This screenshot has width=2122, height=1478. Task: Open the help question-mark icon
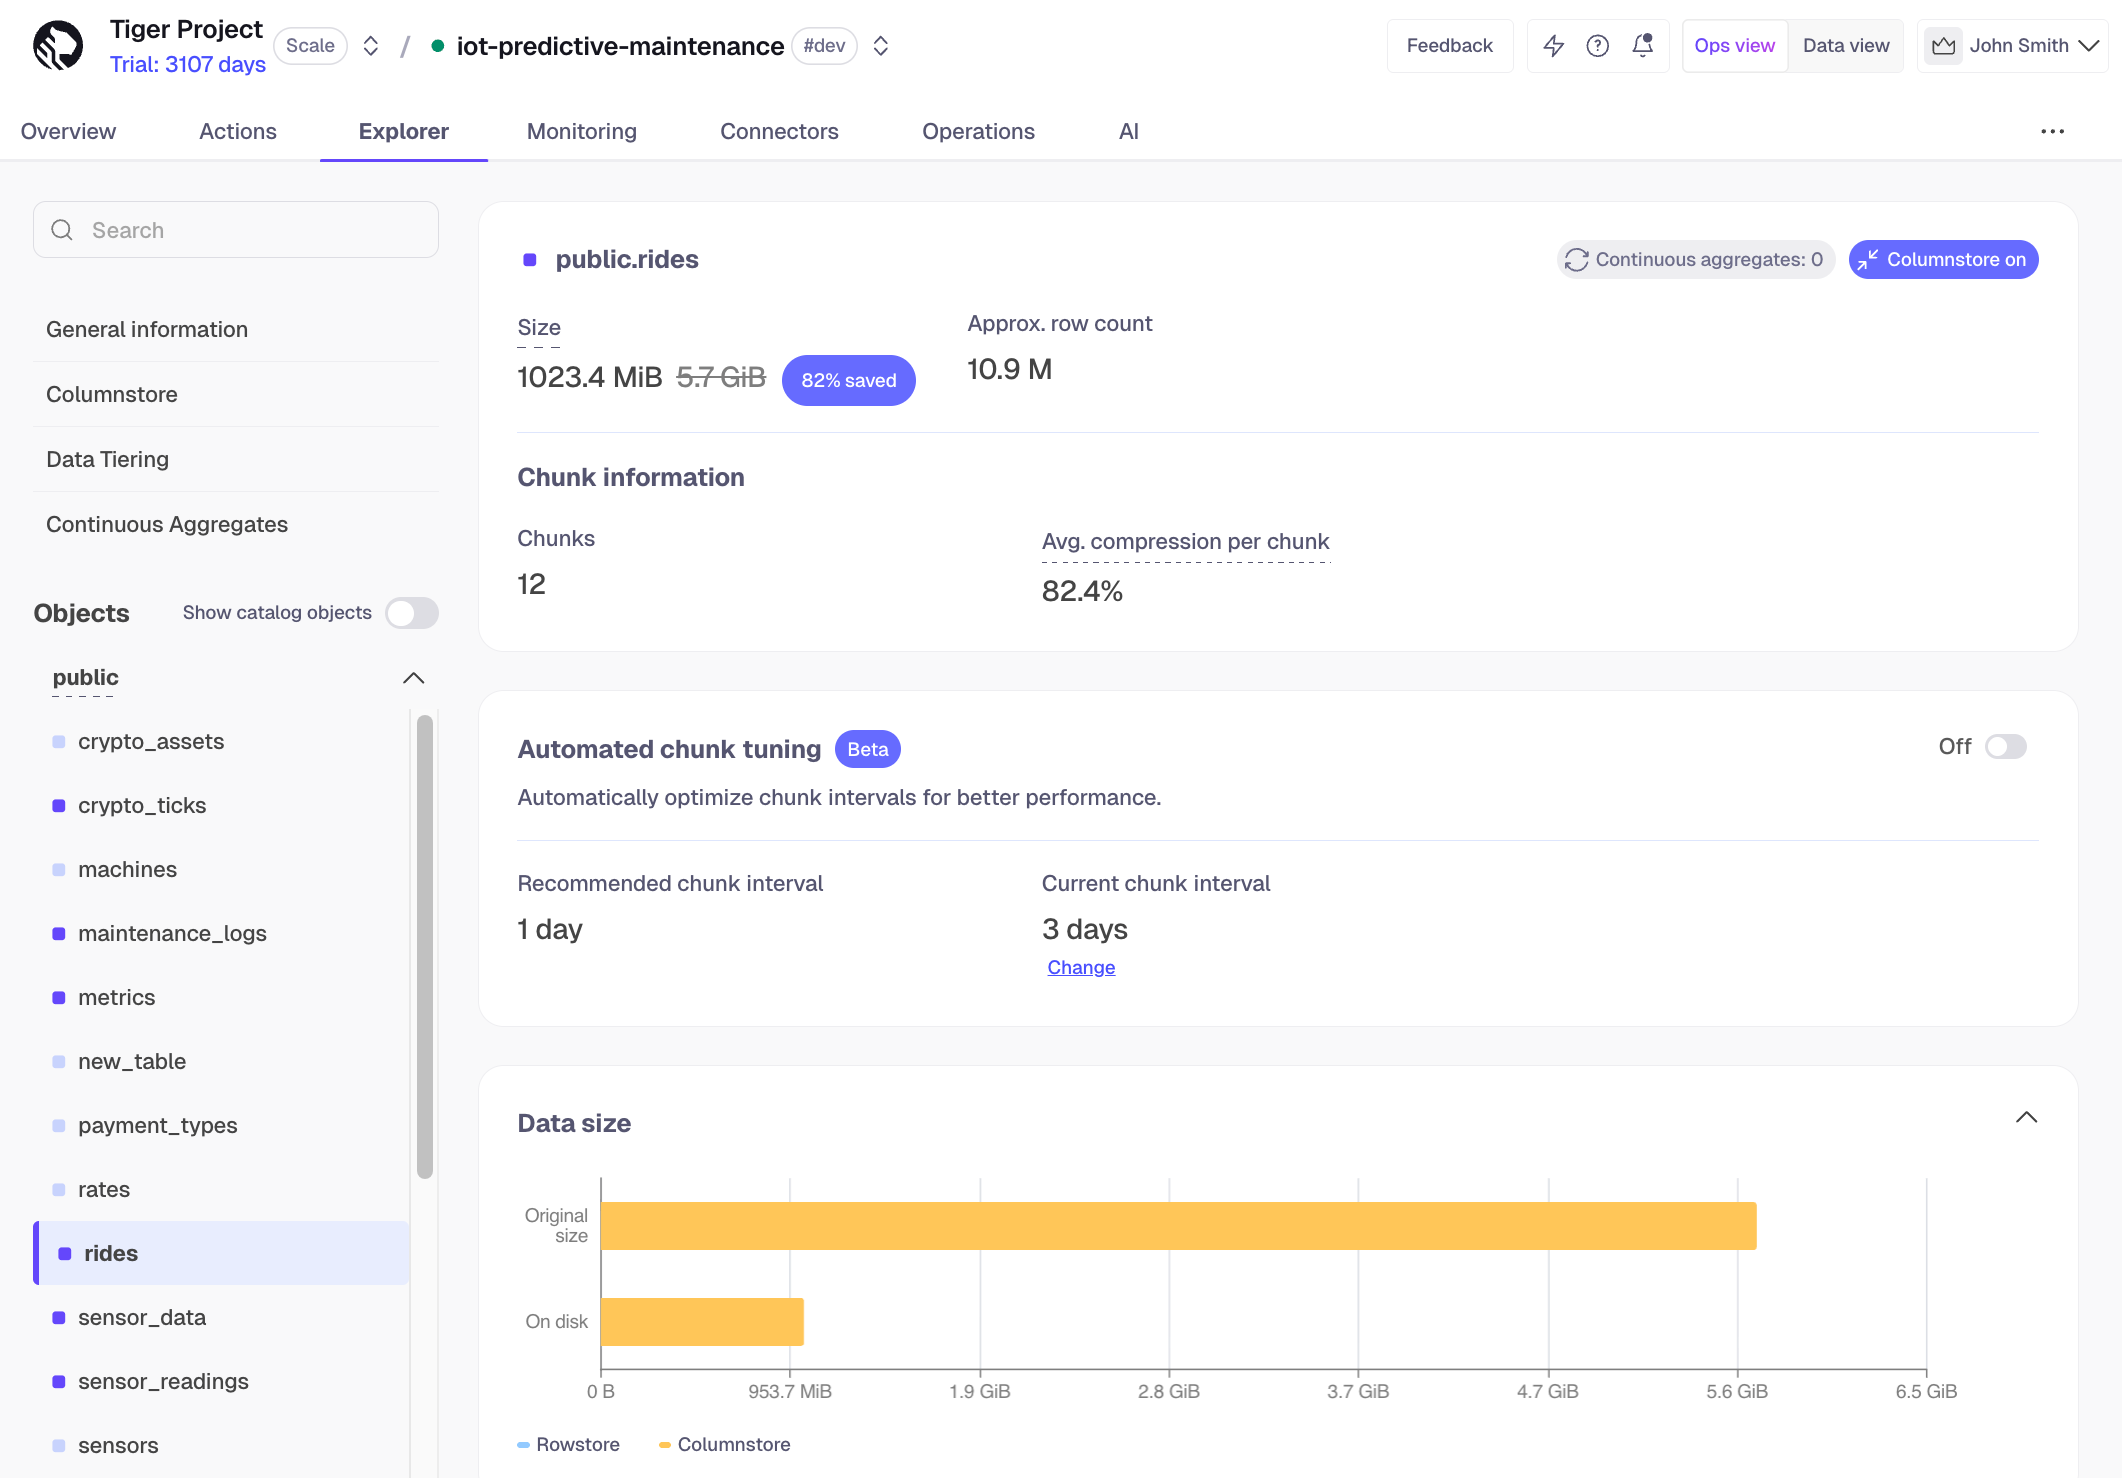[x=1597, y=45]
